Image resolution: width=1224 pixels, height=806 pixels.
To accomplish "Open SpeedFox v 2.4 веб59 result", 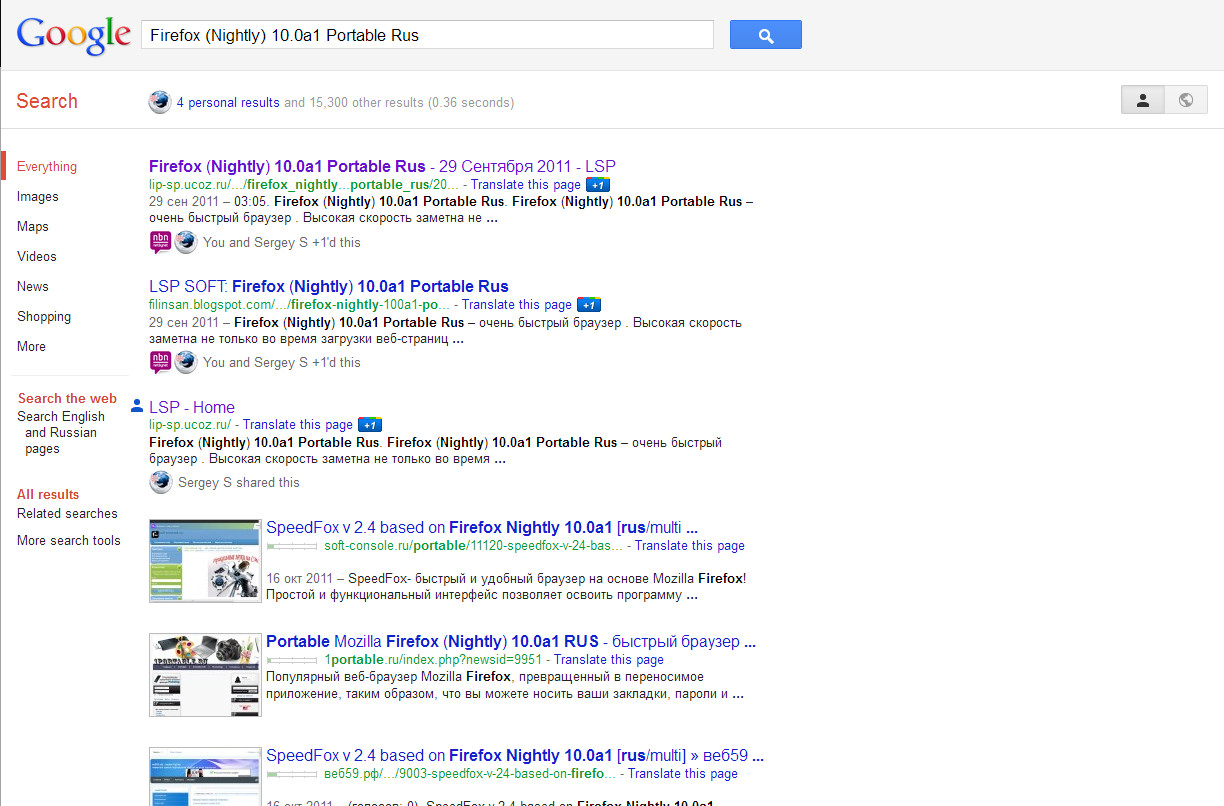I will (515, 755).
